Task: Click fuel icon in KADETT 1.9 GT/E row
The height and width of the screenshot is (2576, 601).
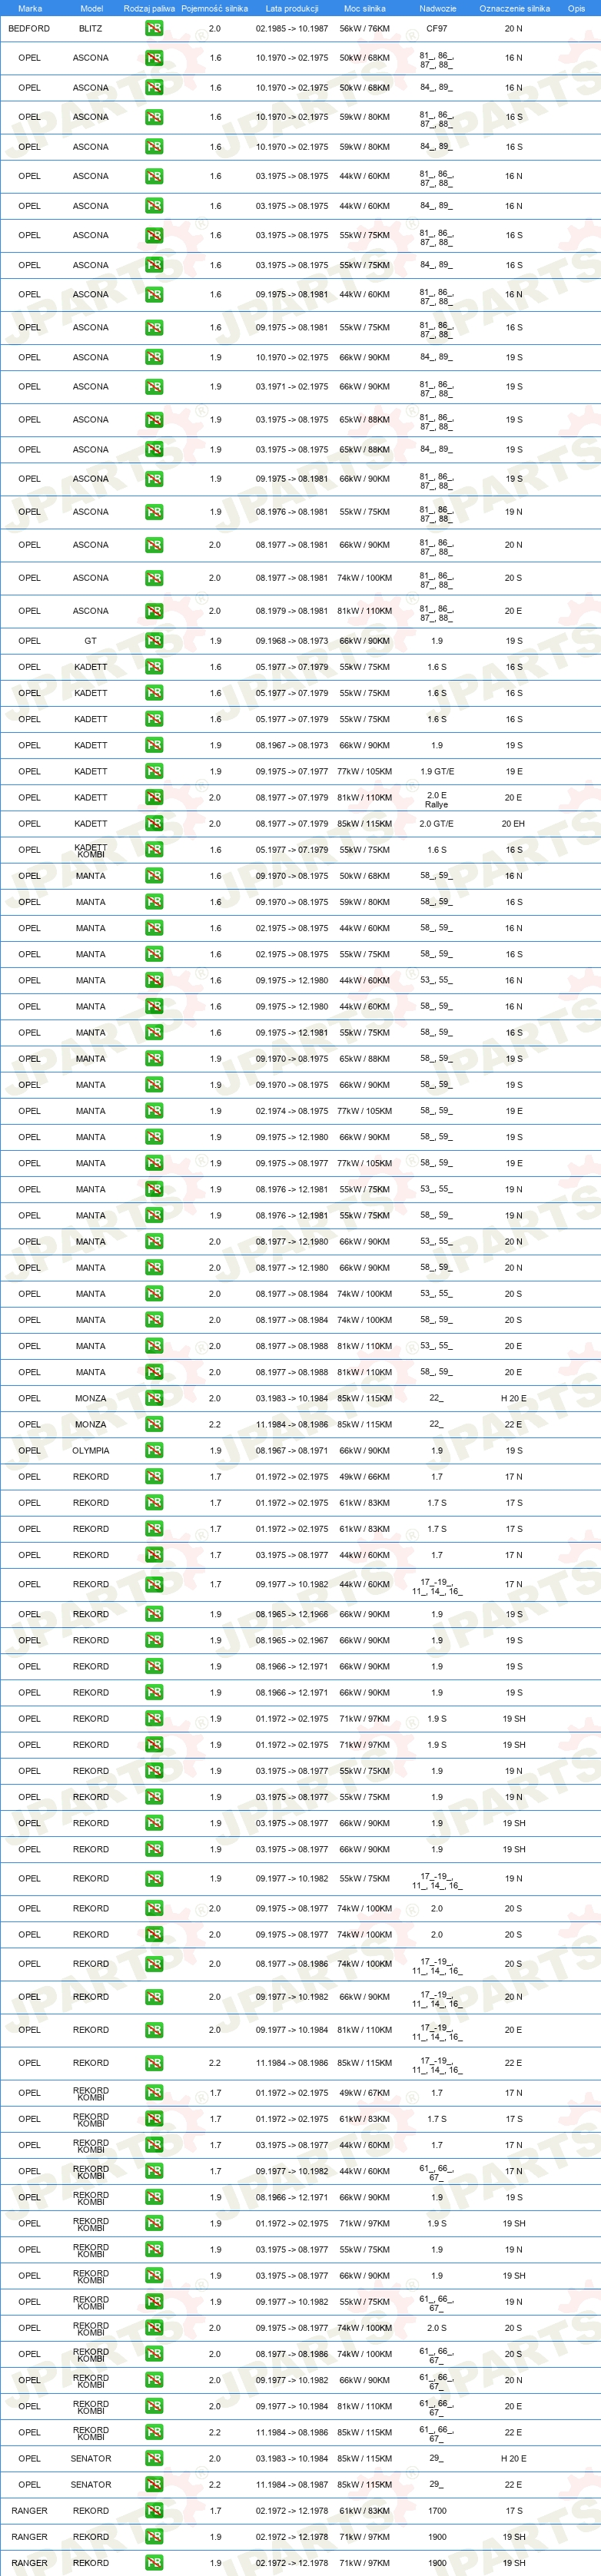Action: [153, 771]
